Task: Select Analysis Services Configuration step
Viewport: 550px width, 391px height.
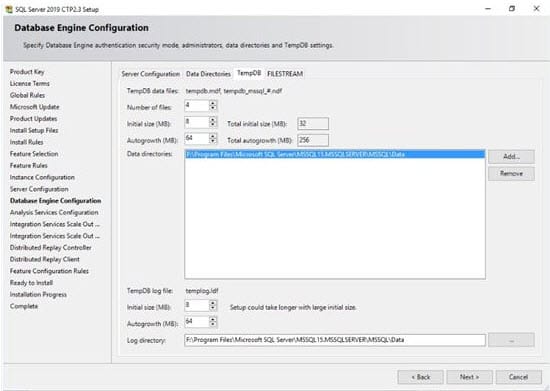Action: tap(54, 213)
